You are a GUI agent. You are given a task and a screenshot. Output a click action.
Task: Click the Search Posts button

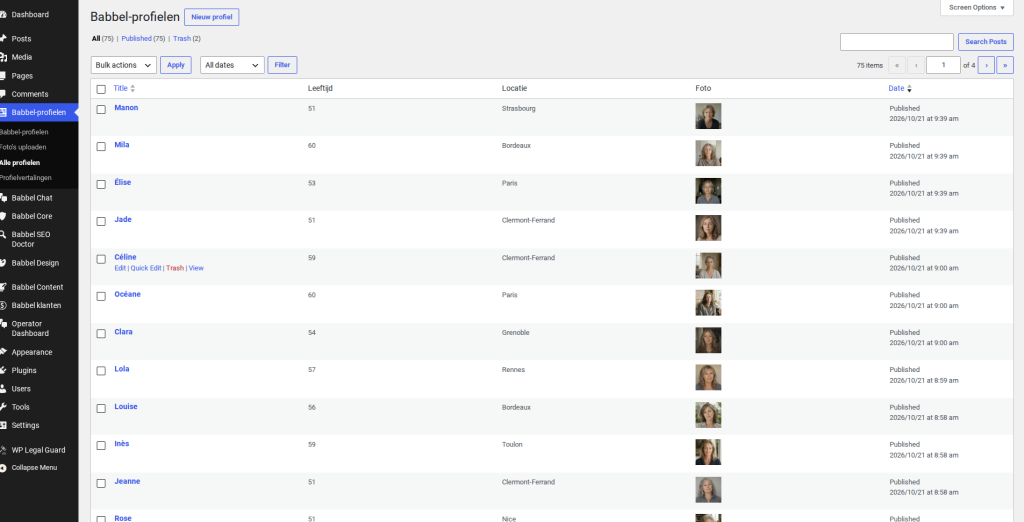pos(985,42)
